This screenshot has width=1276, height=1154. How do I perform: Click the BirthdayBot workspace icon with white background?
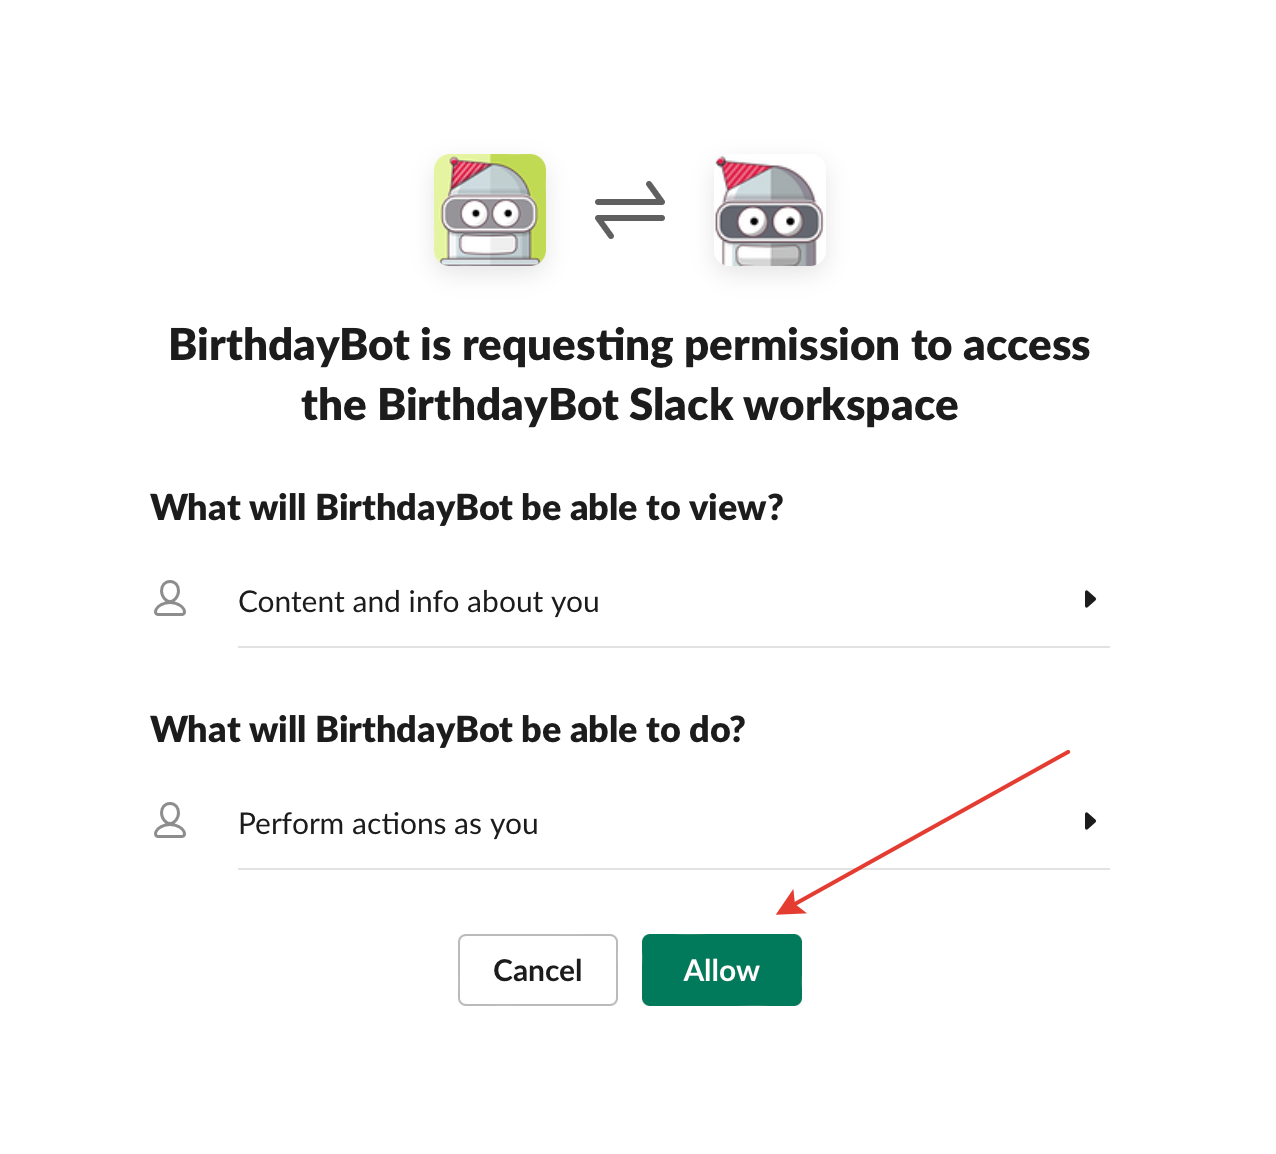pyautogui.click(x=769, y=210)
